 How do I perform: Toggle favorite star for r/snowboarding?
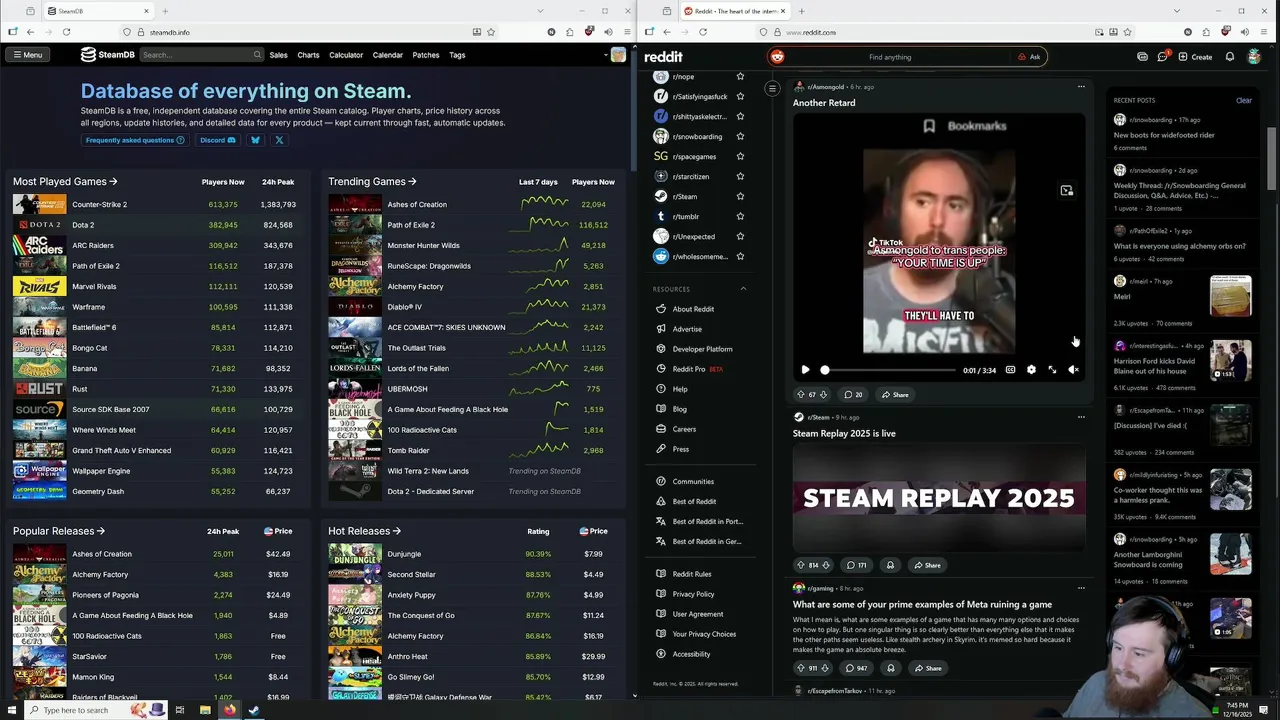(740, 136)
